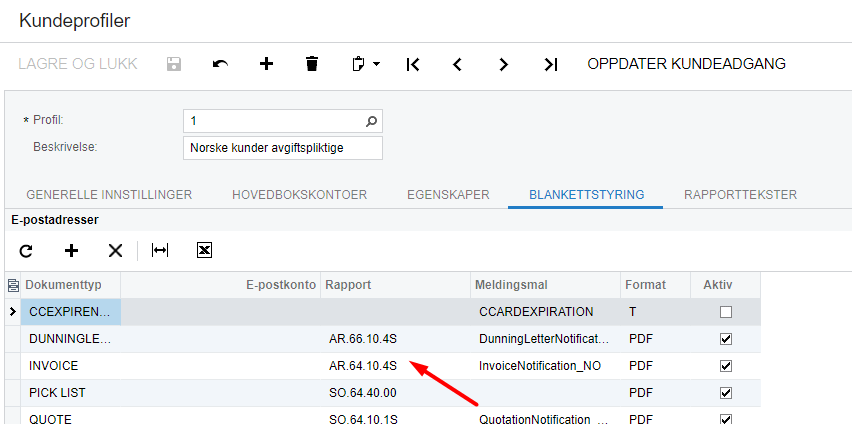Sort by Format column header
The image size is (852, 424).
tap(655, 285)
